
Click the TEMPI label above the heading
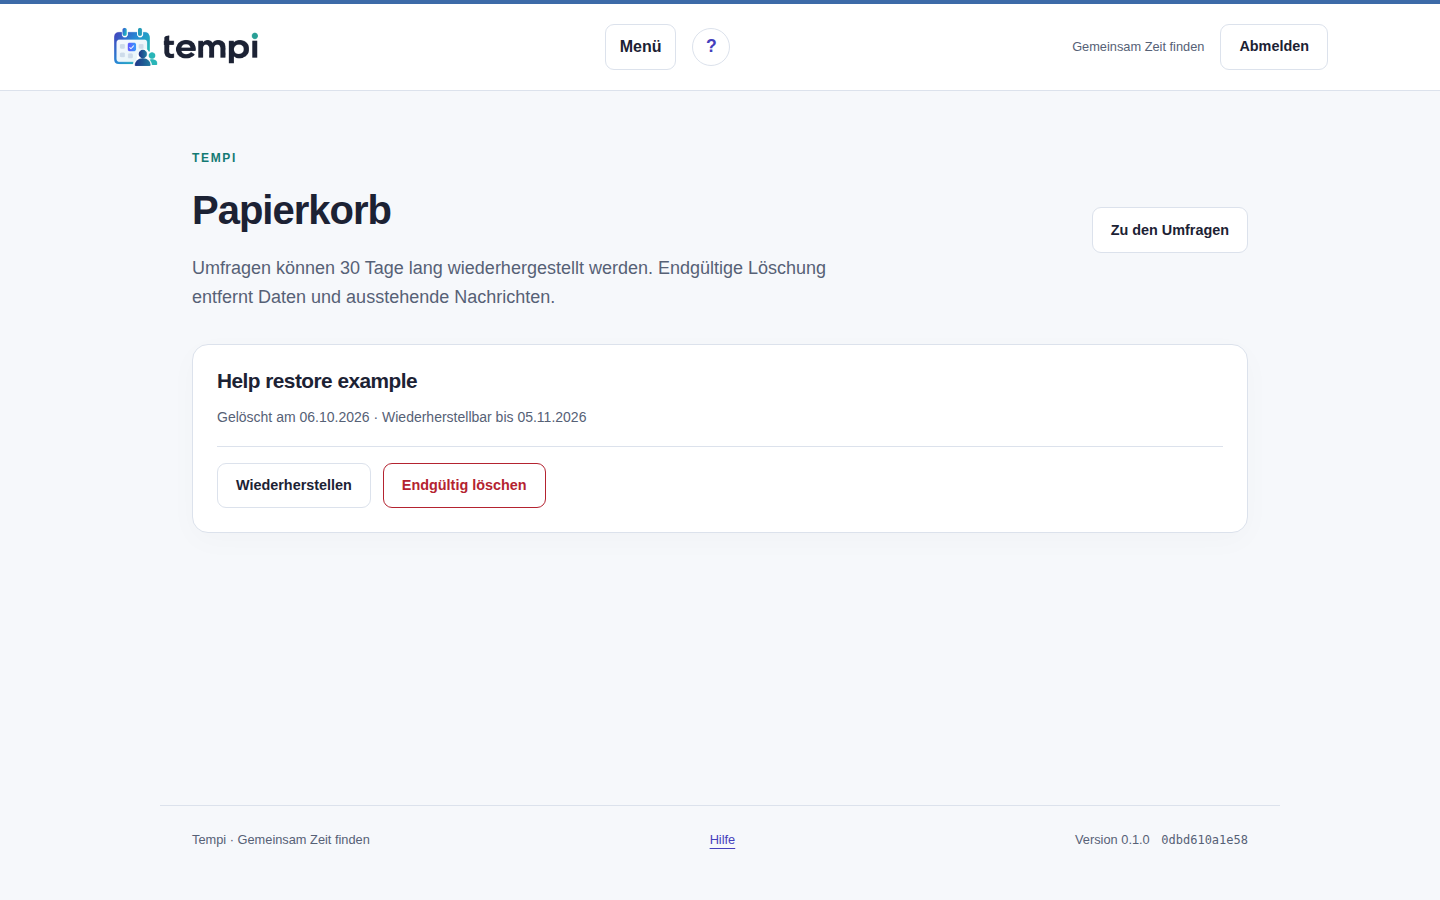(214, 158)
